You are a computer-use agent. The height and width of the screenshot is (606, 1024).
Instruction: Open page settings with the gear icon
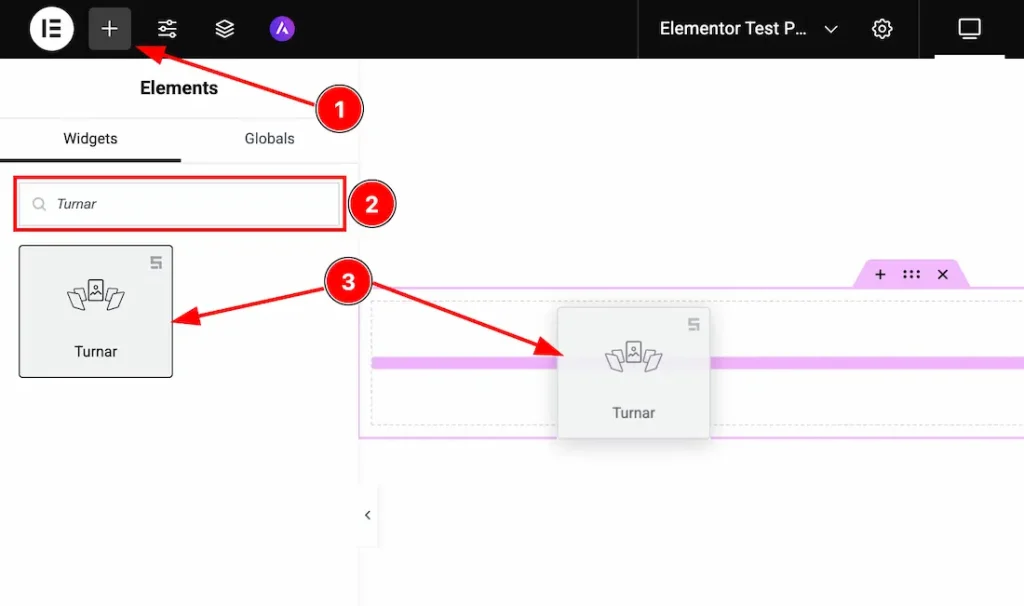[883, 28]
